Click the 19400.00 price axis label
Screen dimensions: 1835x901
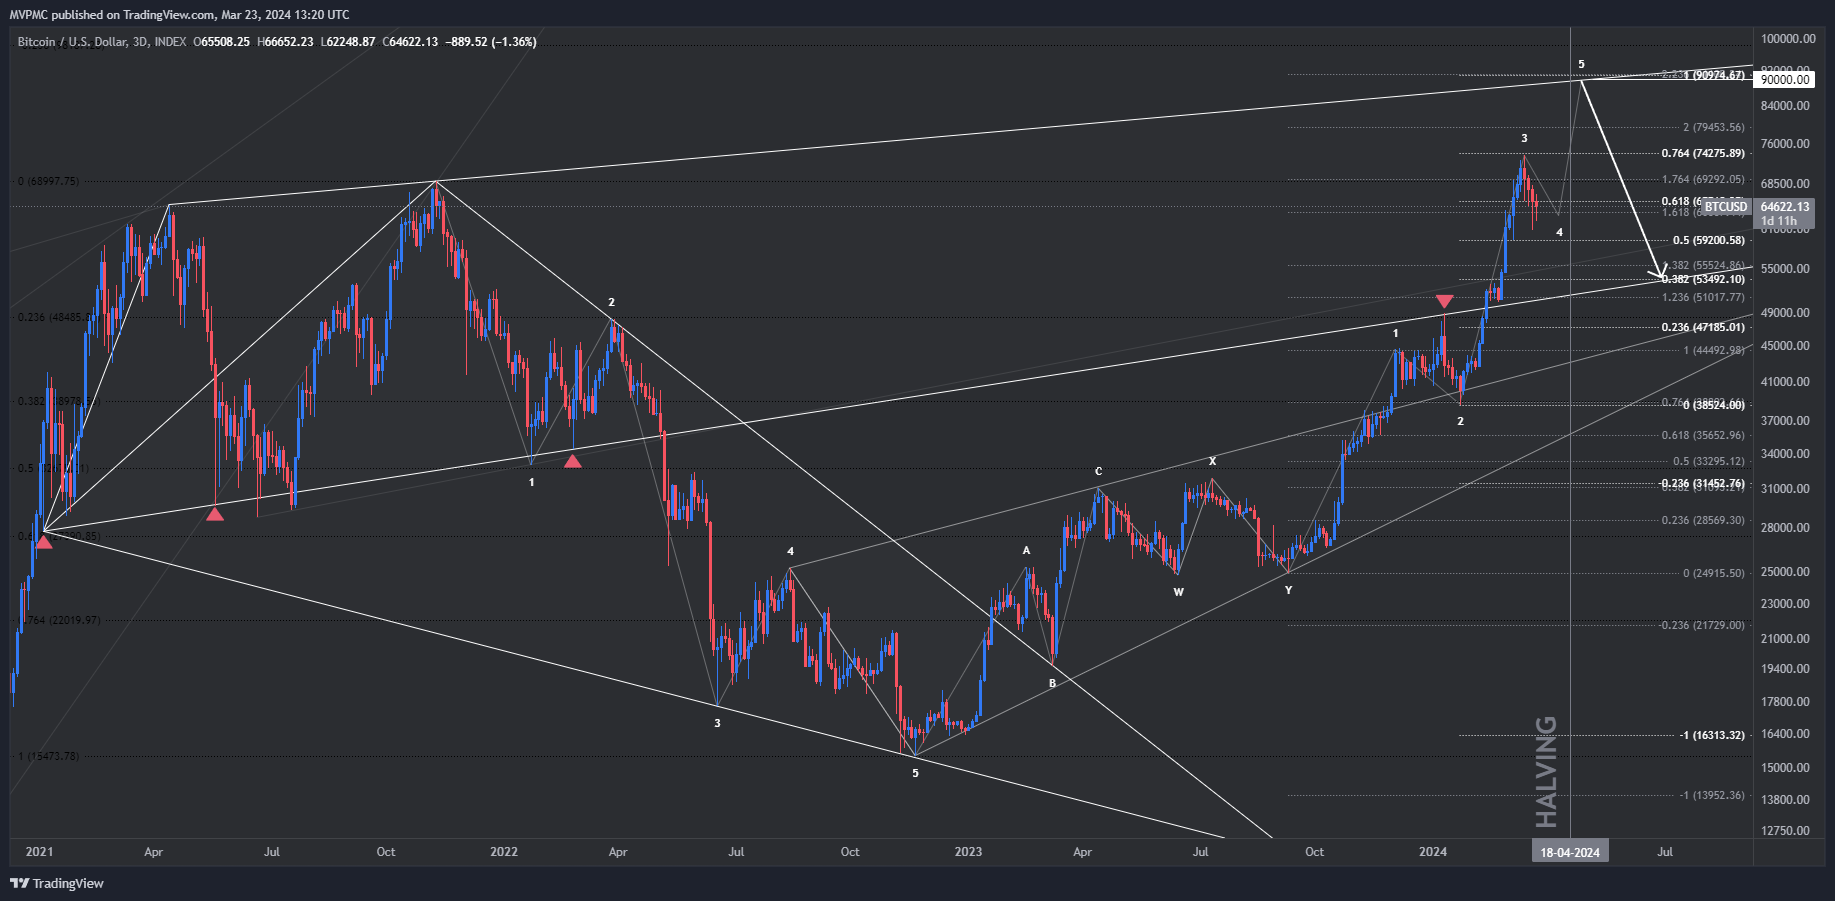pyautogui.click(x=1785, y=669)
